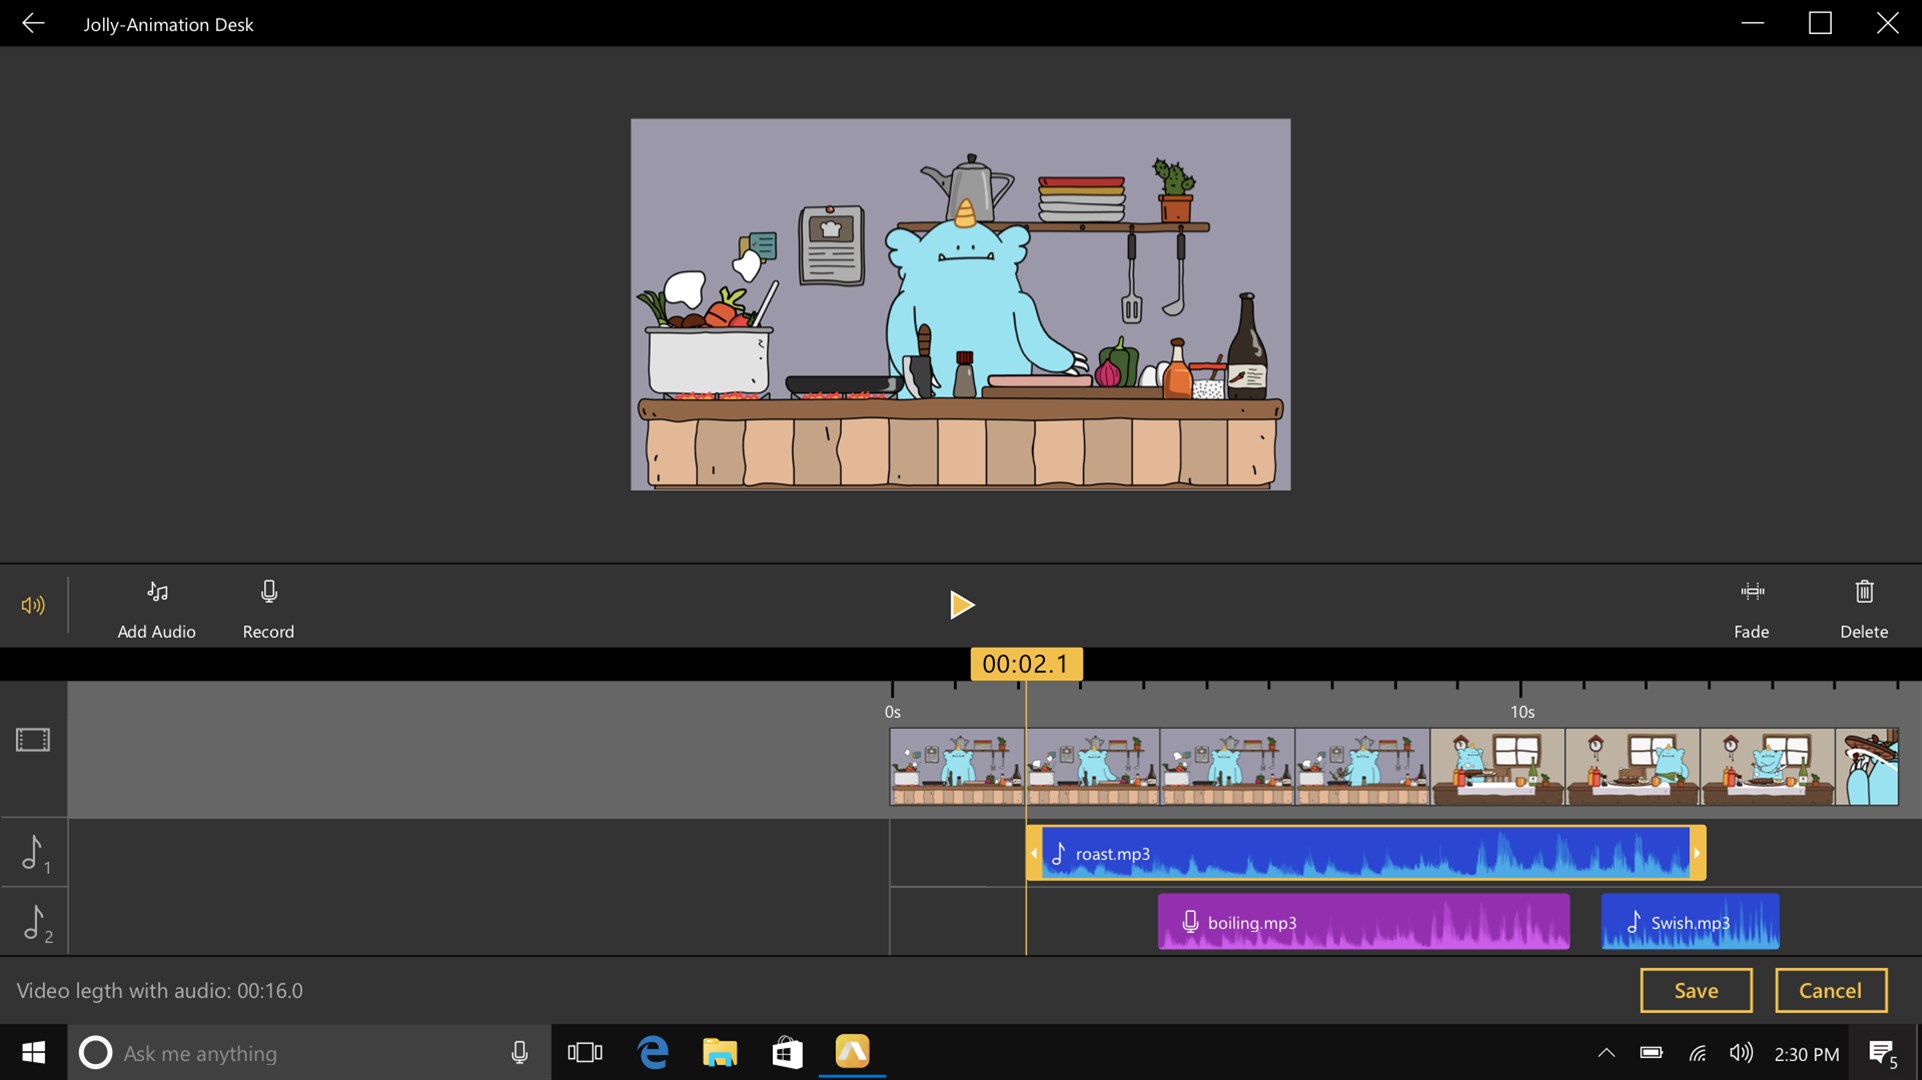
Task: Expand hidden system tray icons
Action: coord(1607,1052)
